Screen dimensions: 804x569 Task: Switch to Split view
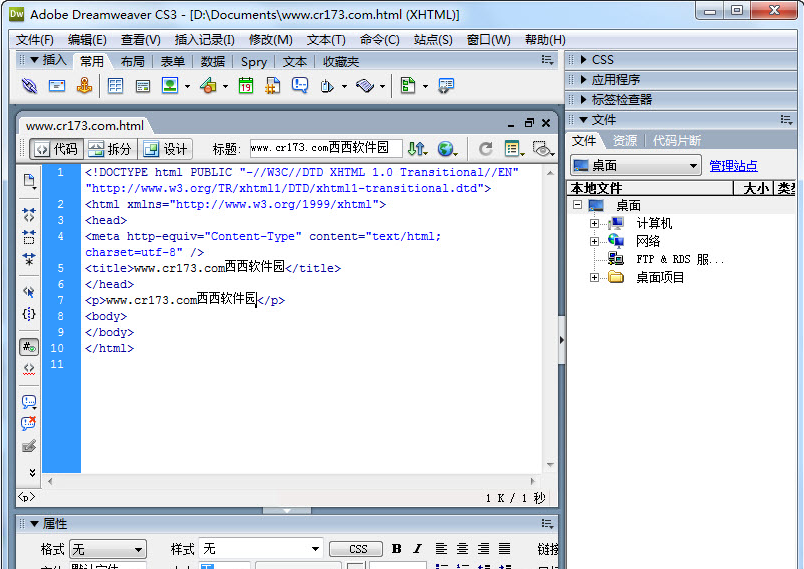tap(110, 149)
